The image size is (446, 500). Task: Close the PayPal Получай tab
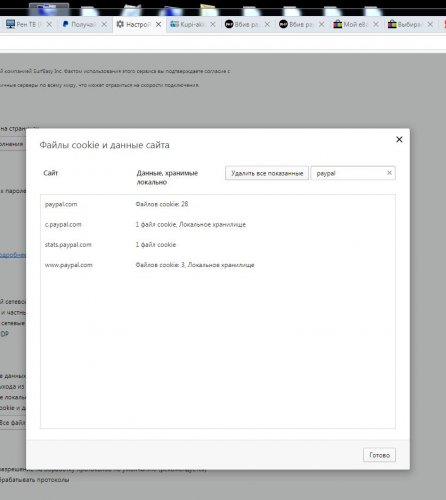coord(104,24)
